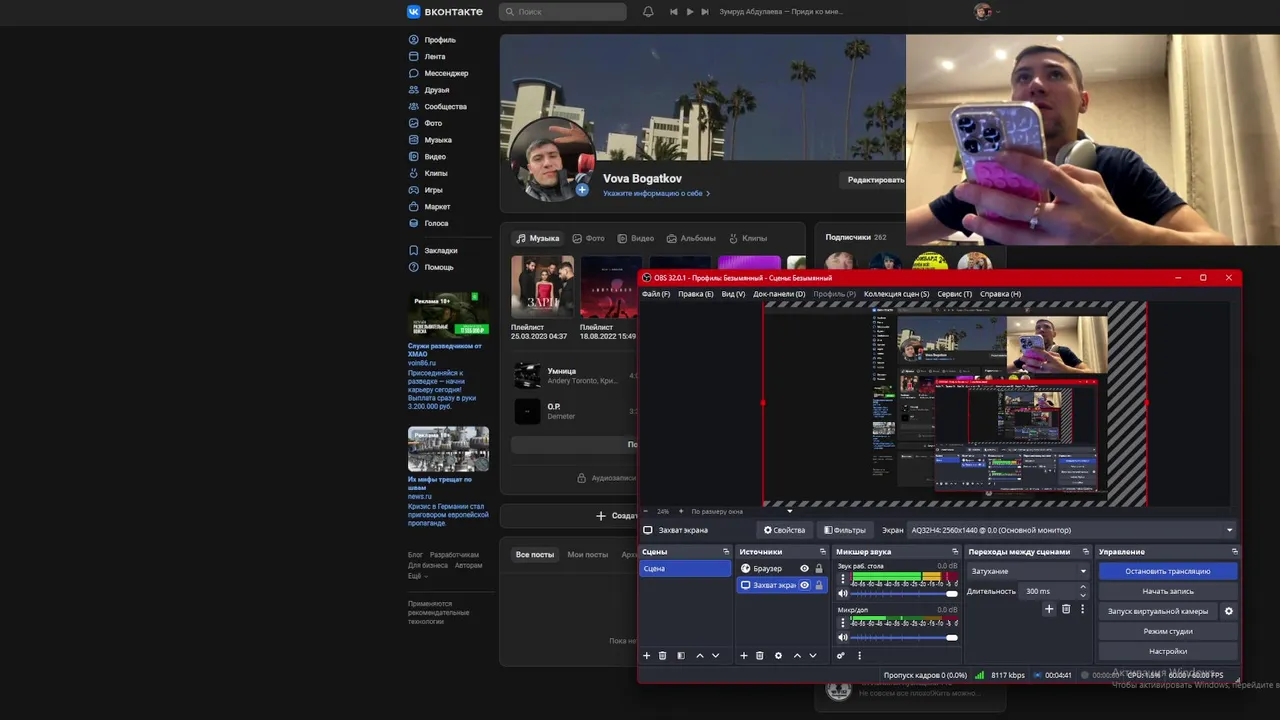Image resolution: width=1280 pixels, height=720 pixels.
Task: Move source down in Sources panel
Action: click(812, 656)
